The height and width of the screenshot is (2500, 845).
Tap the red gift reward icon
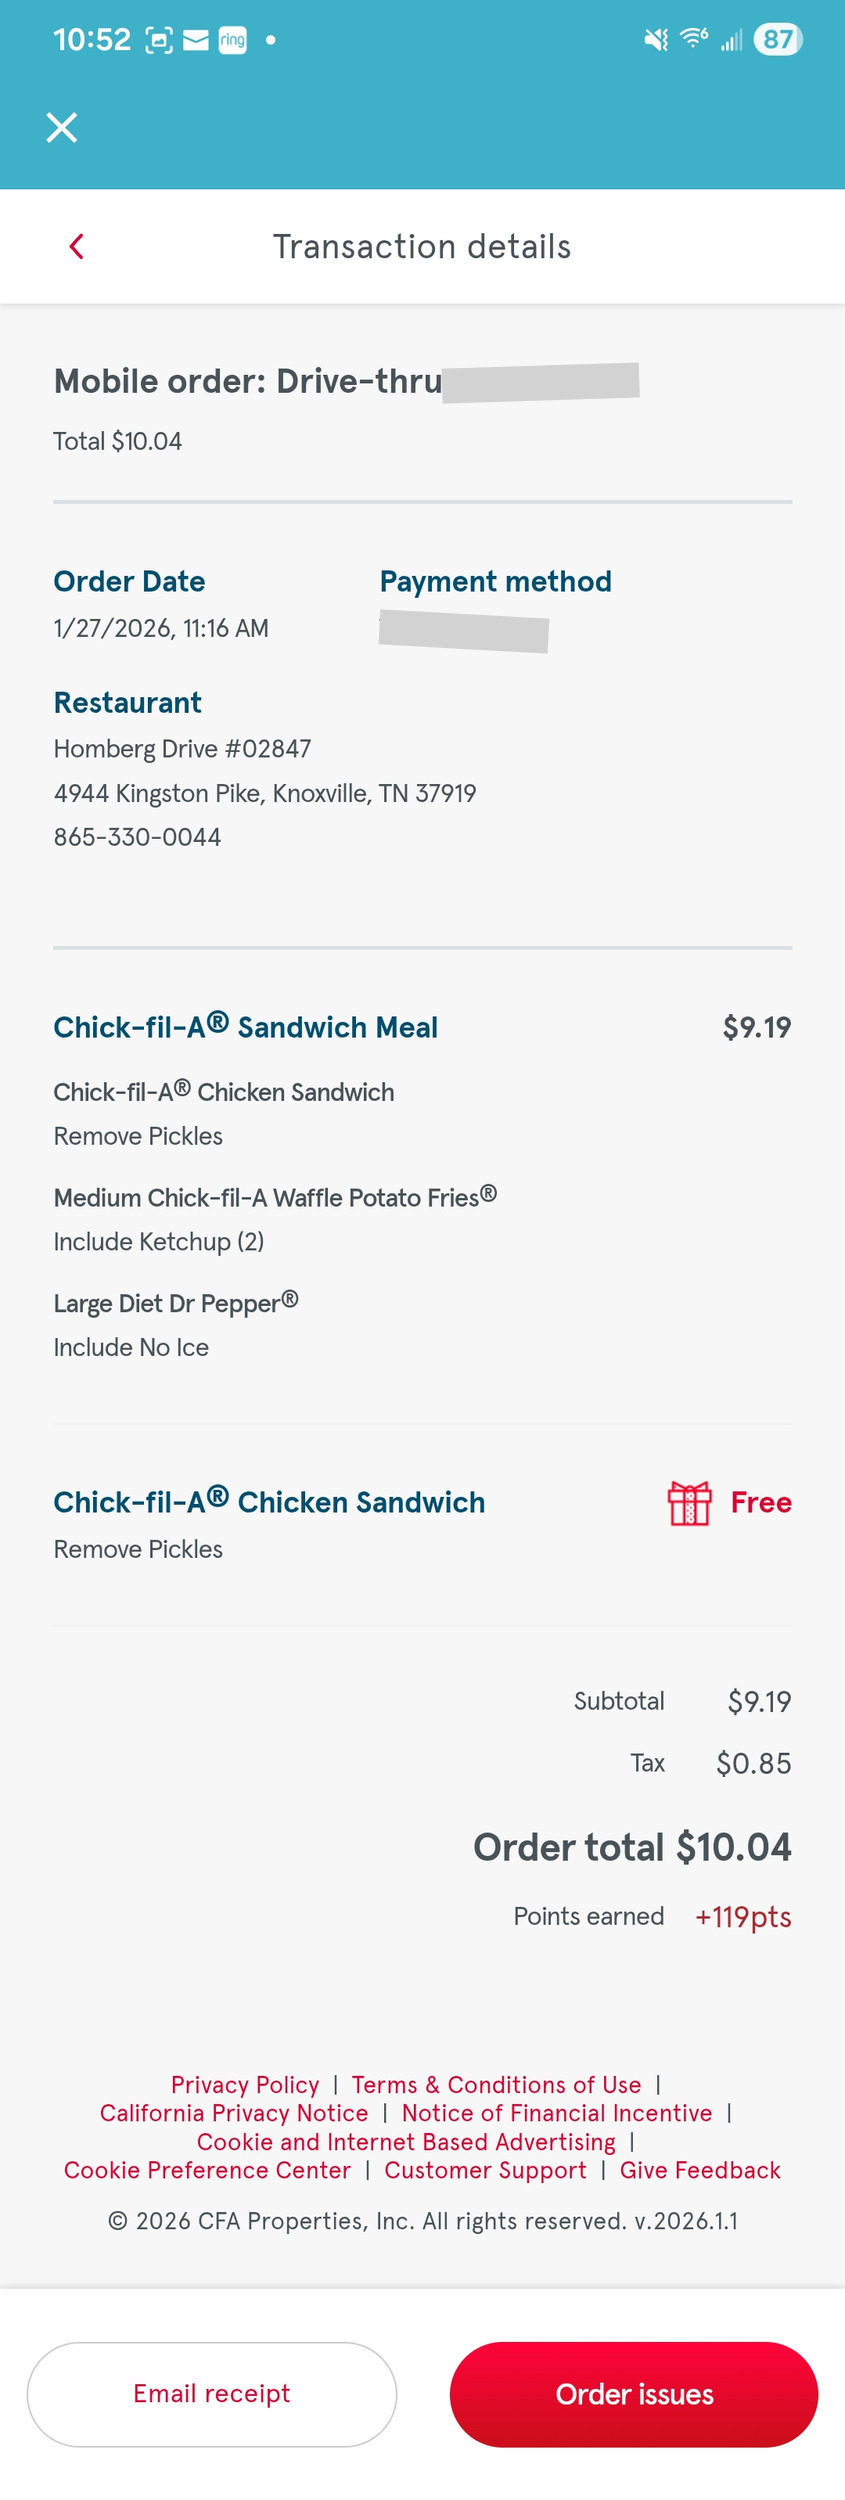click(x=689, y=1502)
